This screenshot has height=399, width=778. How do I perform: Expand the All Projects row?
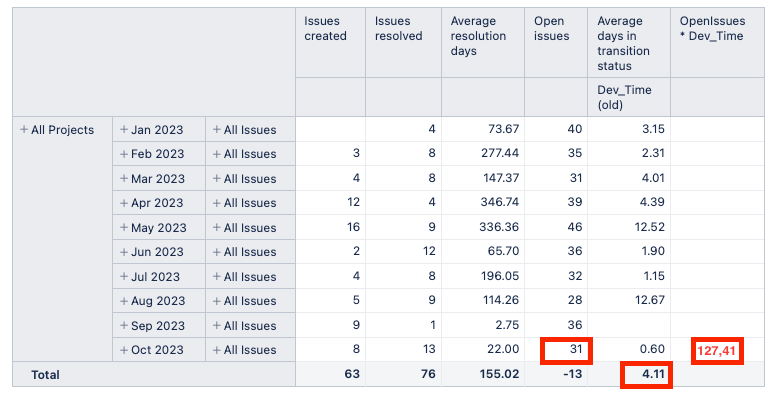coord(24,130)
